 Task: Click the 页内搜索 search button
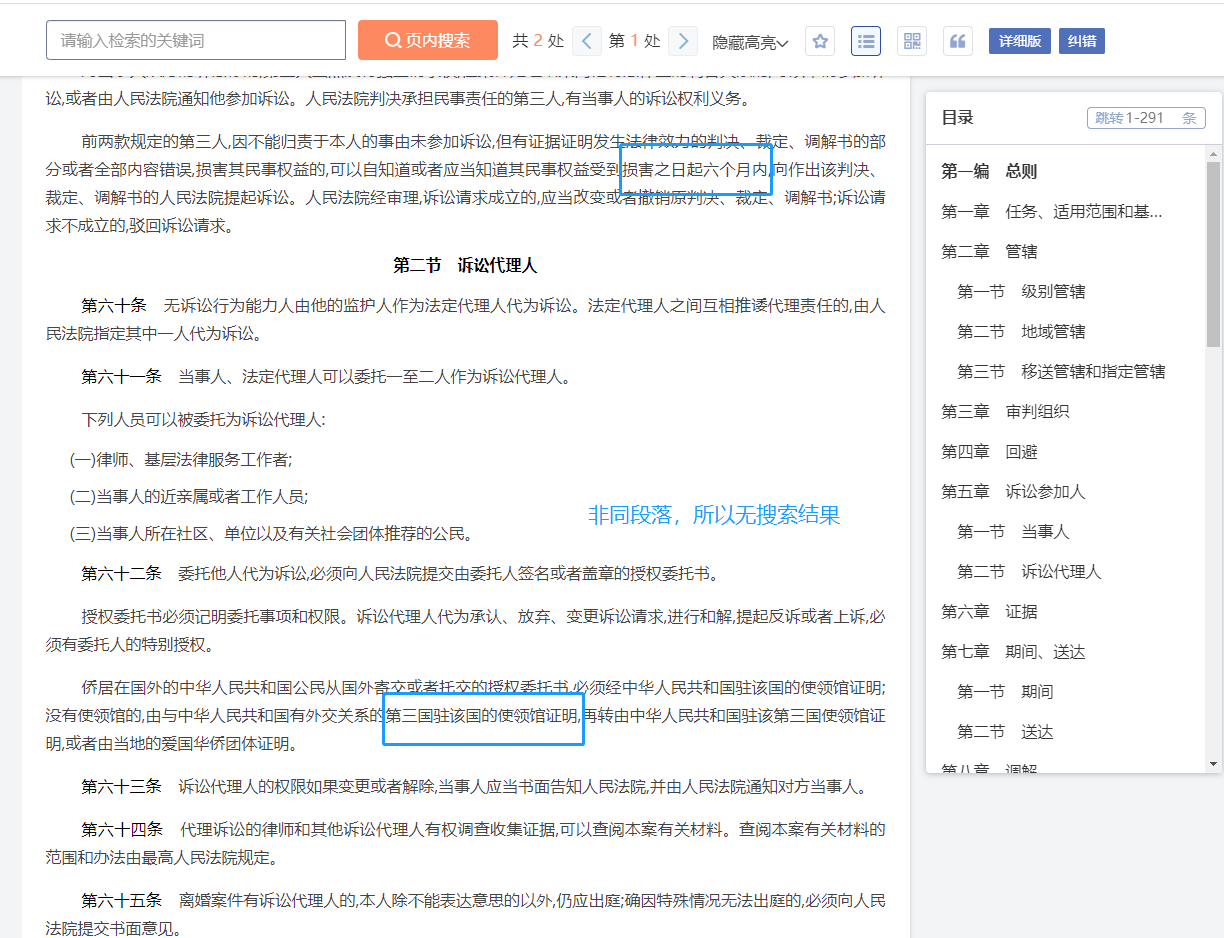(x=428, y=40)
